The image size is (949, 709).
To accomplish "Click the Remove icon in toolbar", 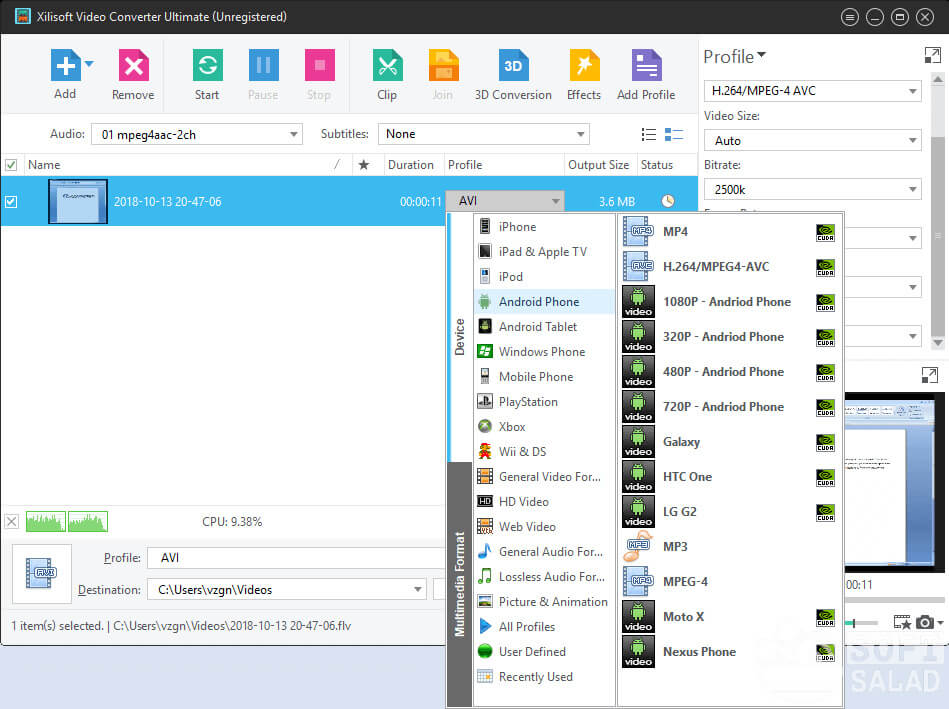I will pos(133,67).
